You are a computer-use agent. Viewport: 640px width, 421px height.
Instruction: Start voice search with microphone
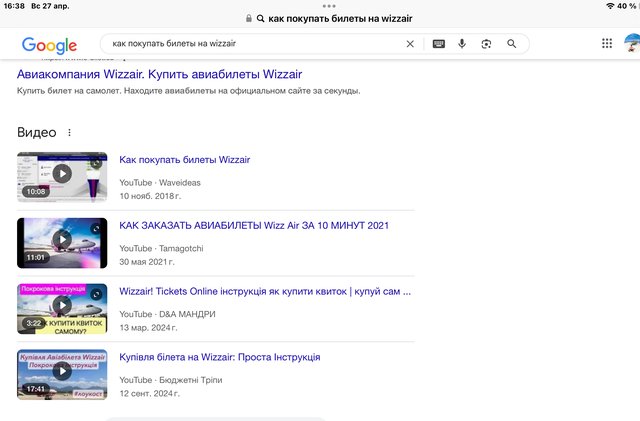[462, 44]
